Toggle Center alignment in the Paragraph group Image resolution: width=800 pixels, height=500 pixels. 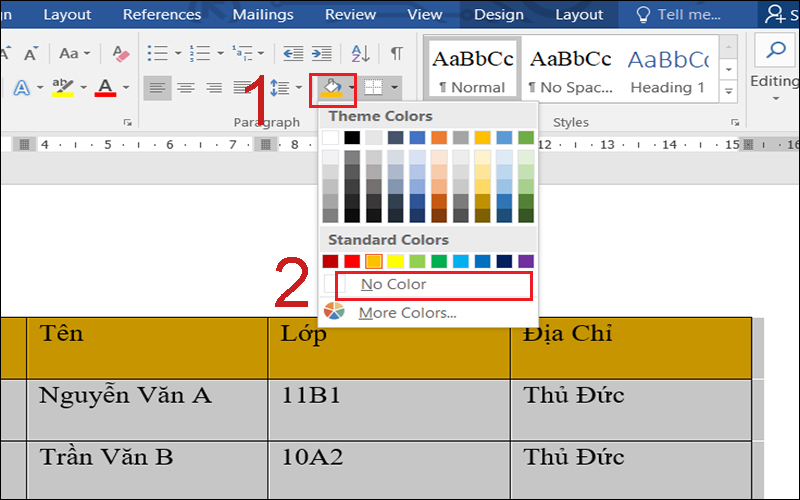point(185,88)
